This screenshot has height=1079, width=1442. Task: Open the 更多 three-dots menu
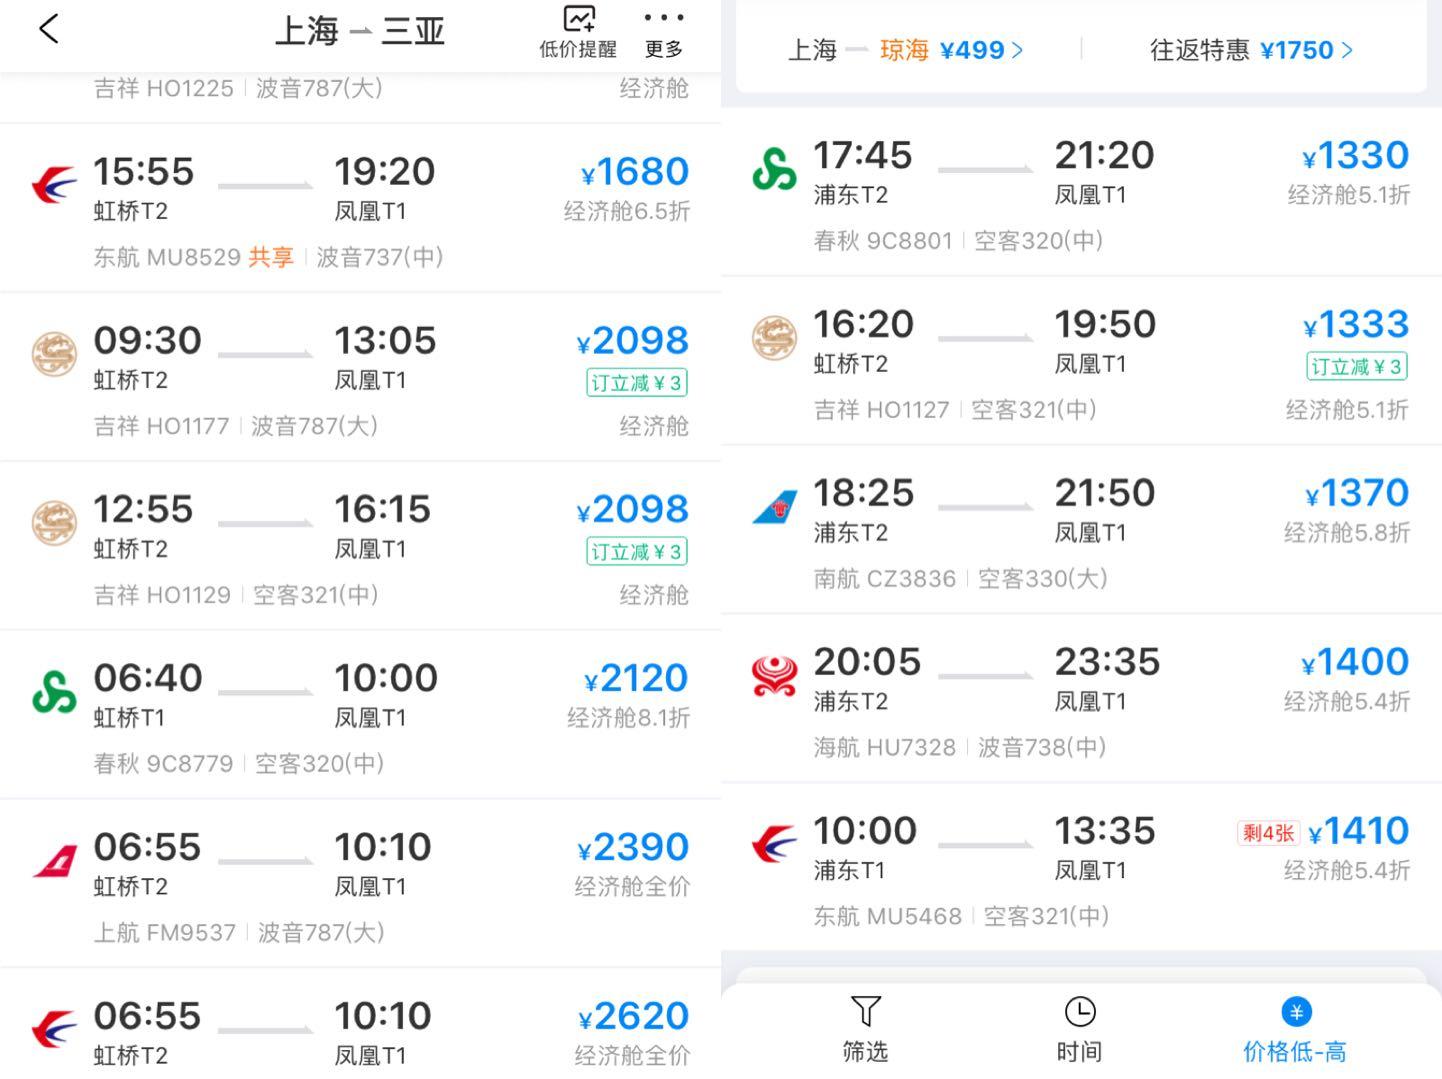[663, 20]
